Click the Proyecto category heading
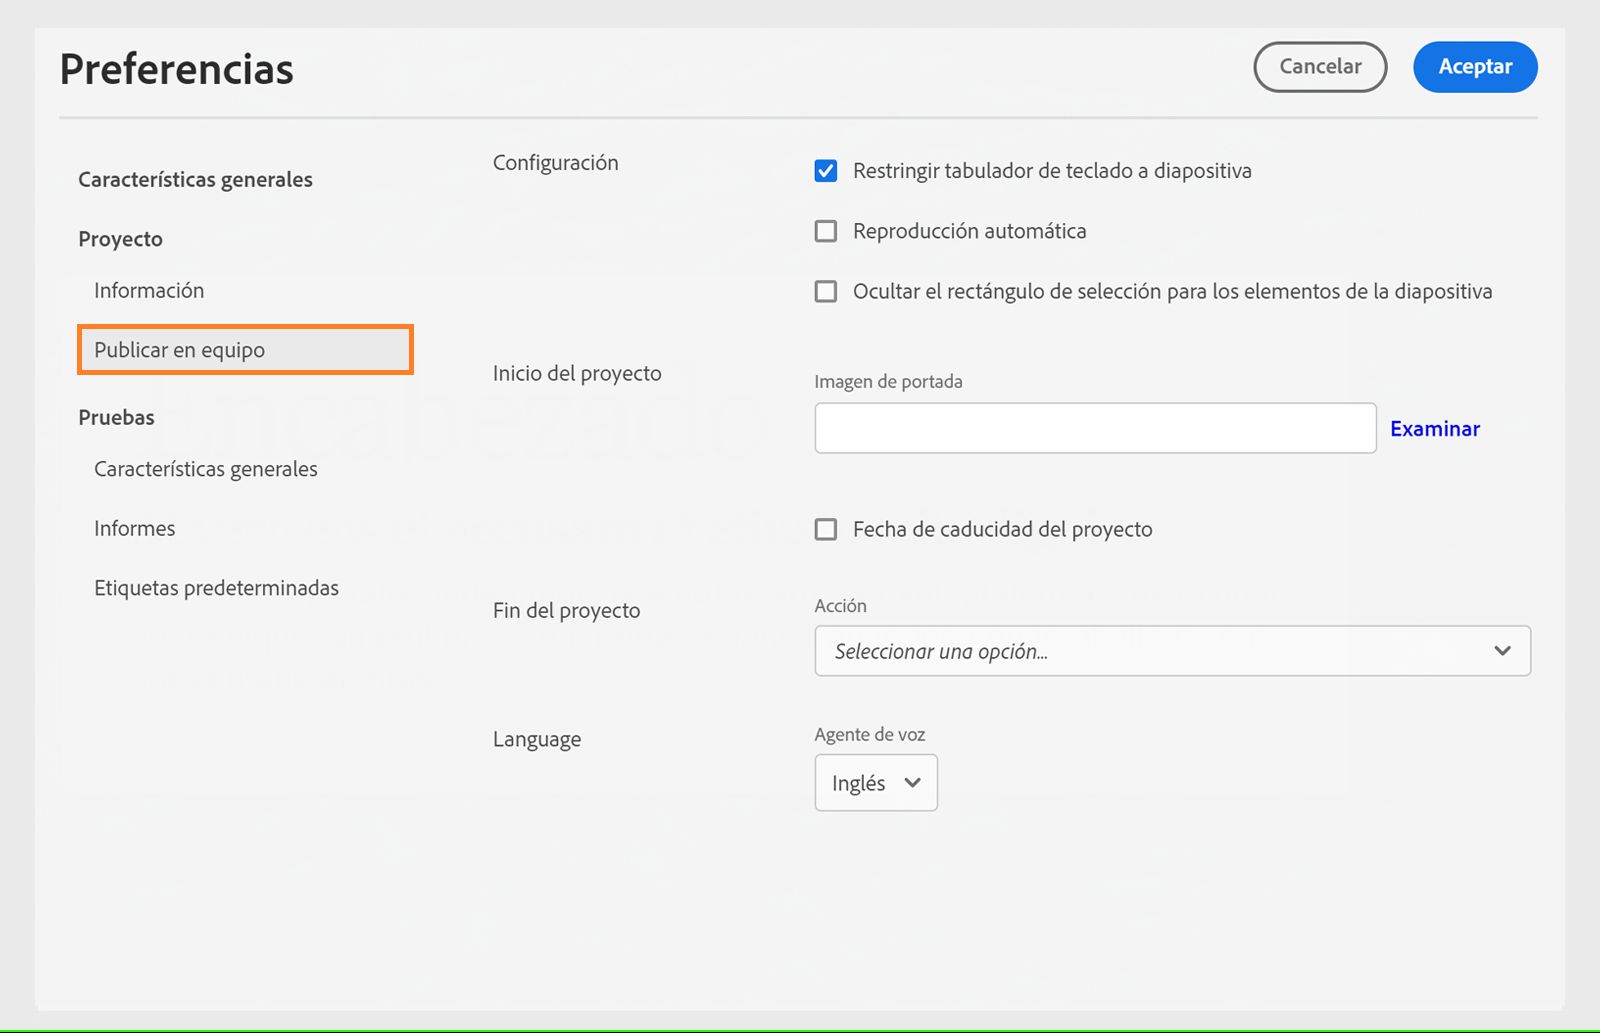Screen dimensions: 1600x1033 click(x=120, y=239)
